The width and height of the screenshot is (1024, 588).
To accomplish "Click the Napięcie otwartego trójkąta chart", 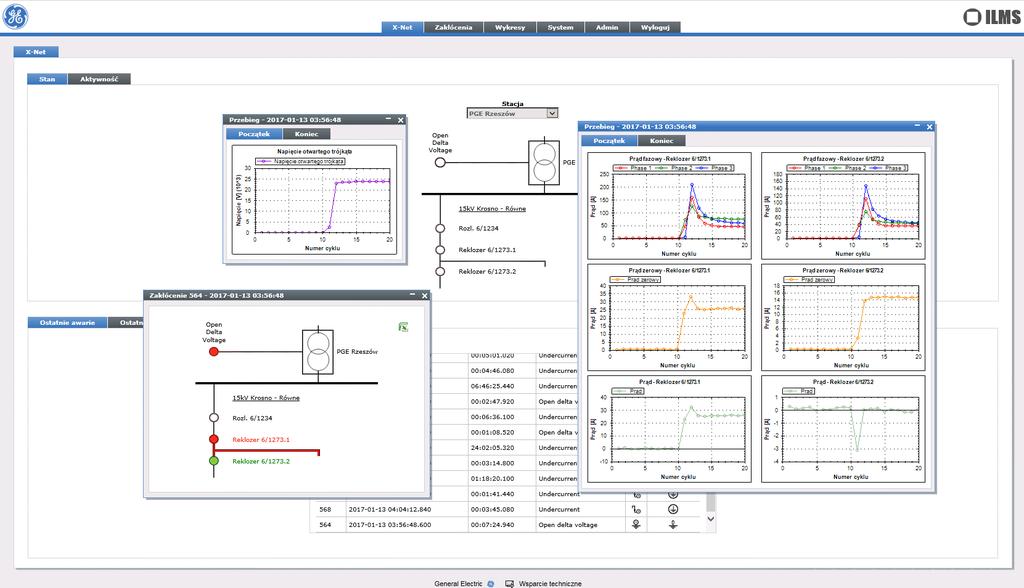I will [x=314, y=200].
